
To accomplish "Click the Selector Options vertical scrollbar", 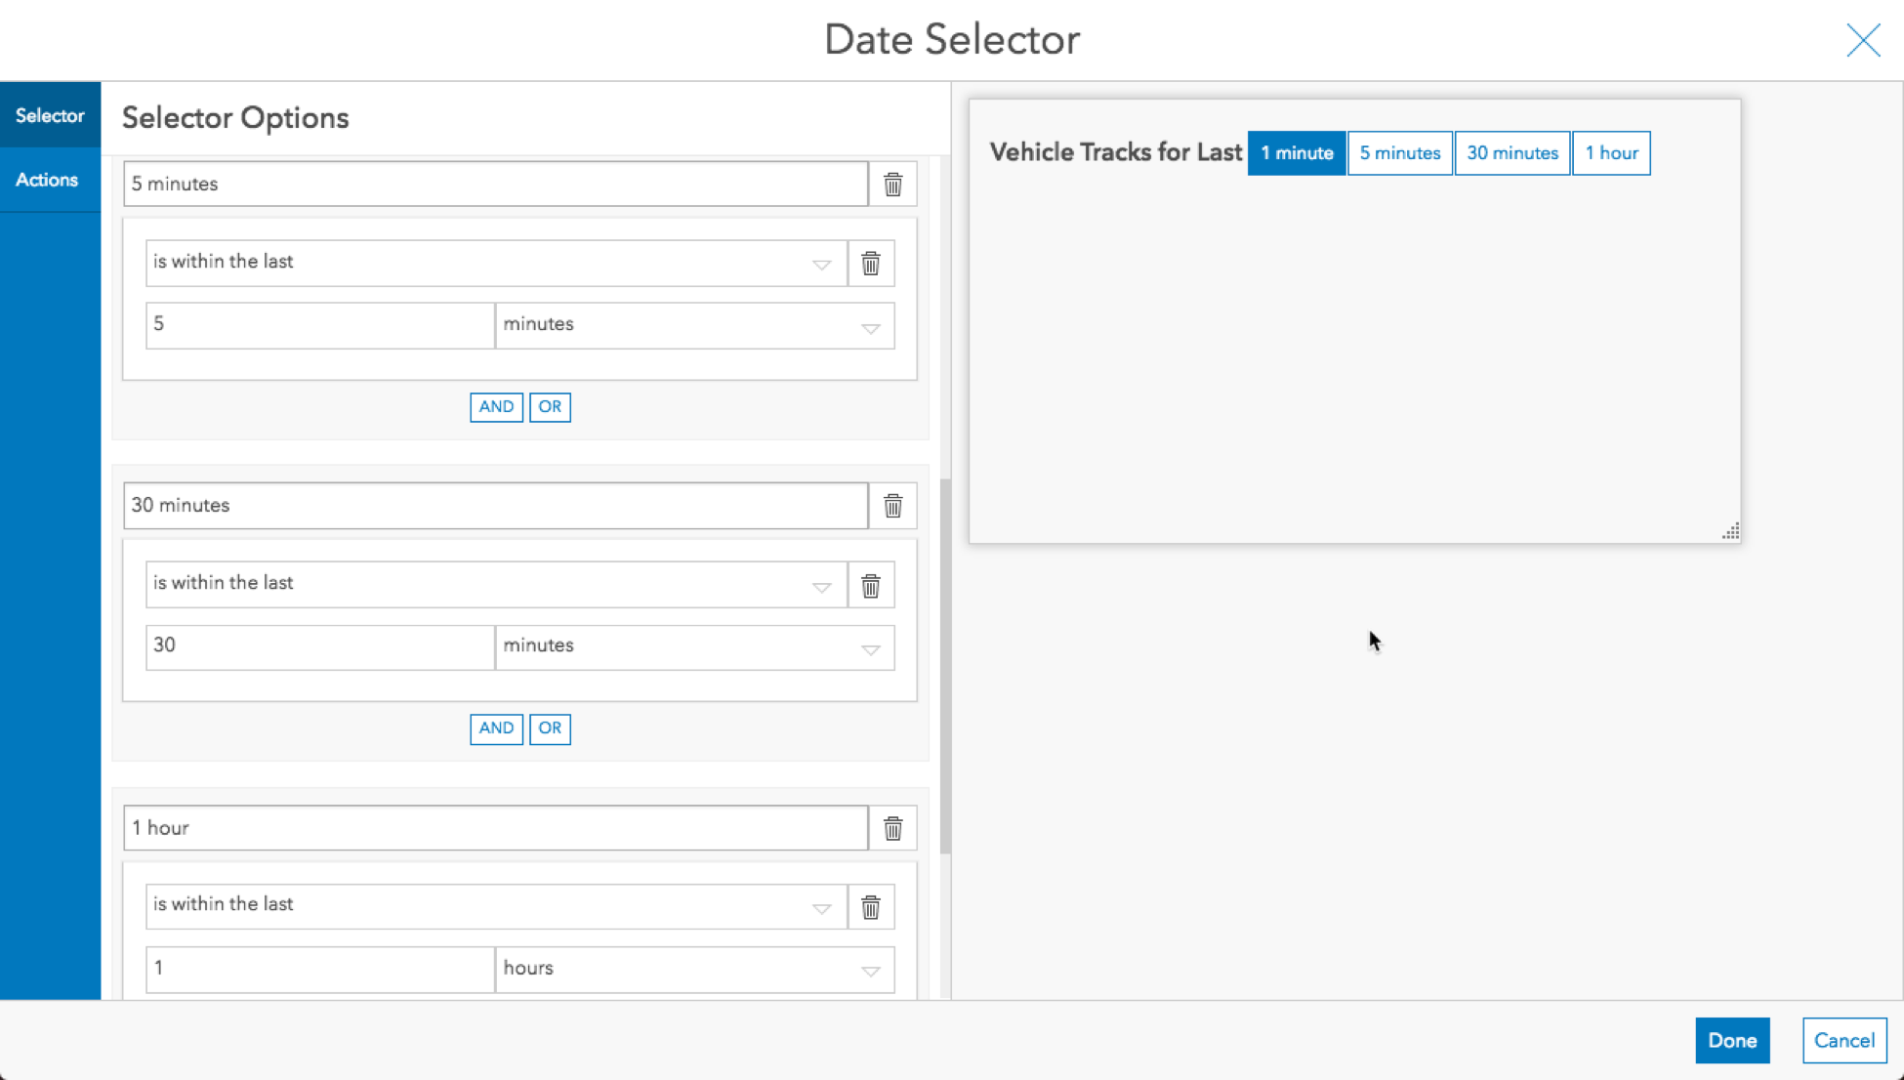I will coord(945,660).
